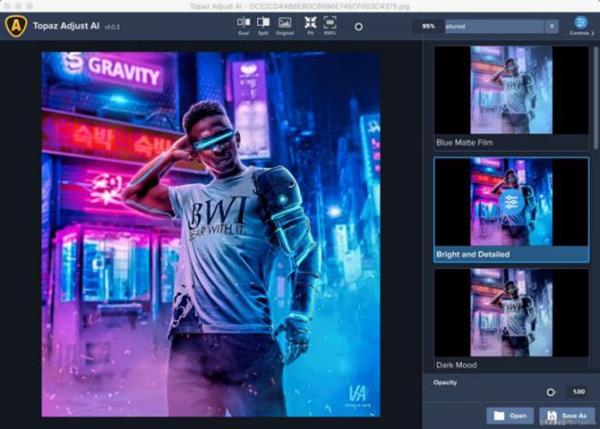600x429 pixels.
Task: Enable Split view comparison
Action: coord(264,24)
